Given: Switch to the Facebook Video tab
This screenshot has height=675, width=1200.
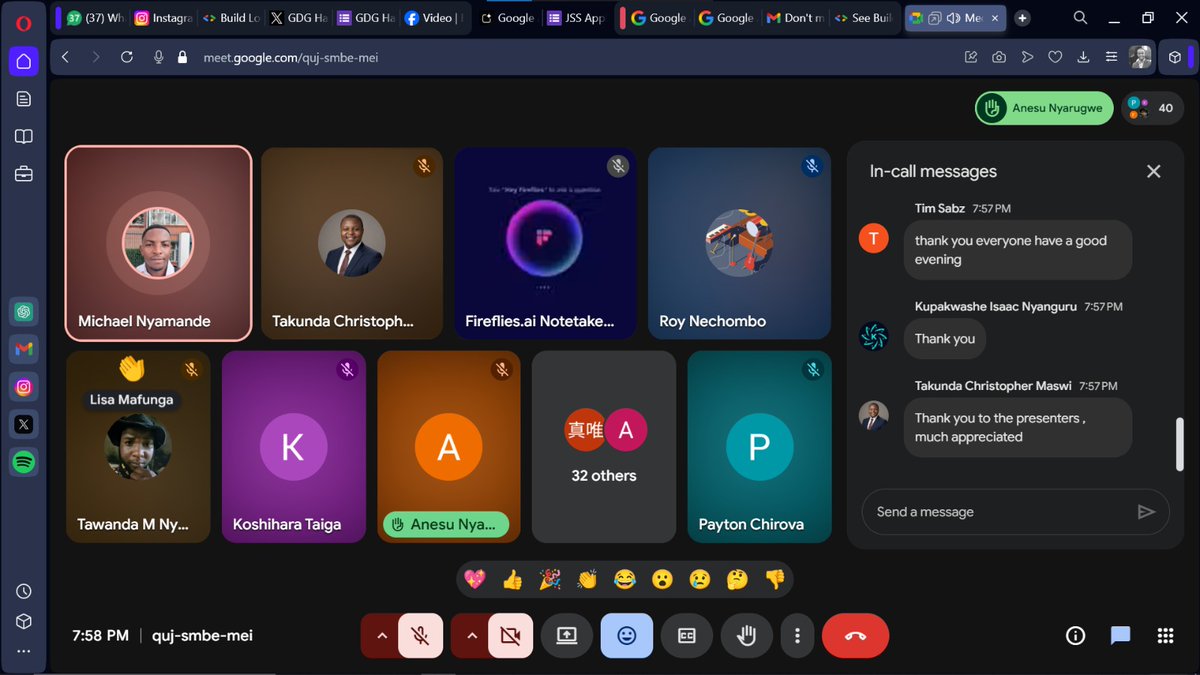Looking at the screenshot, I should click(434, 18).
